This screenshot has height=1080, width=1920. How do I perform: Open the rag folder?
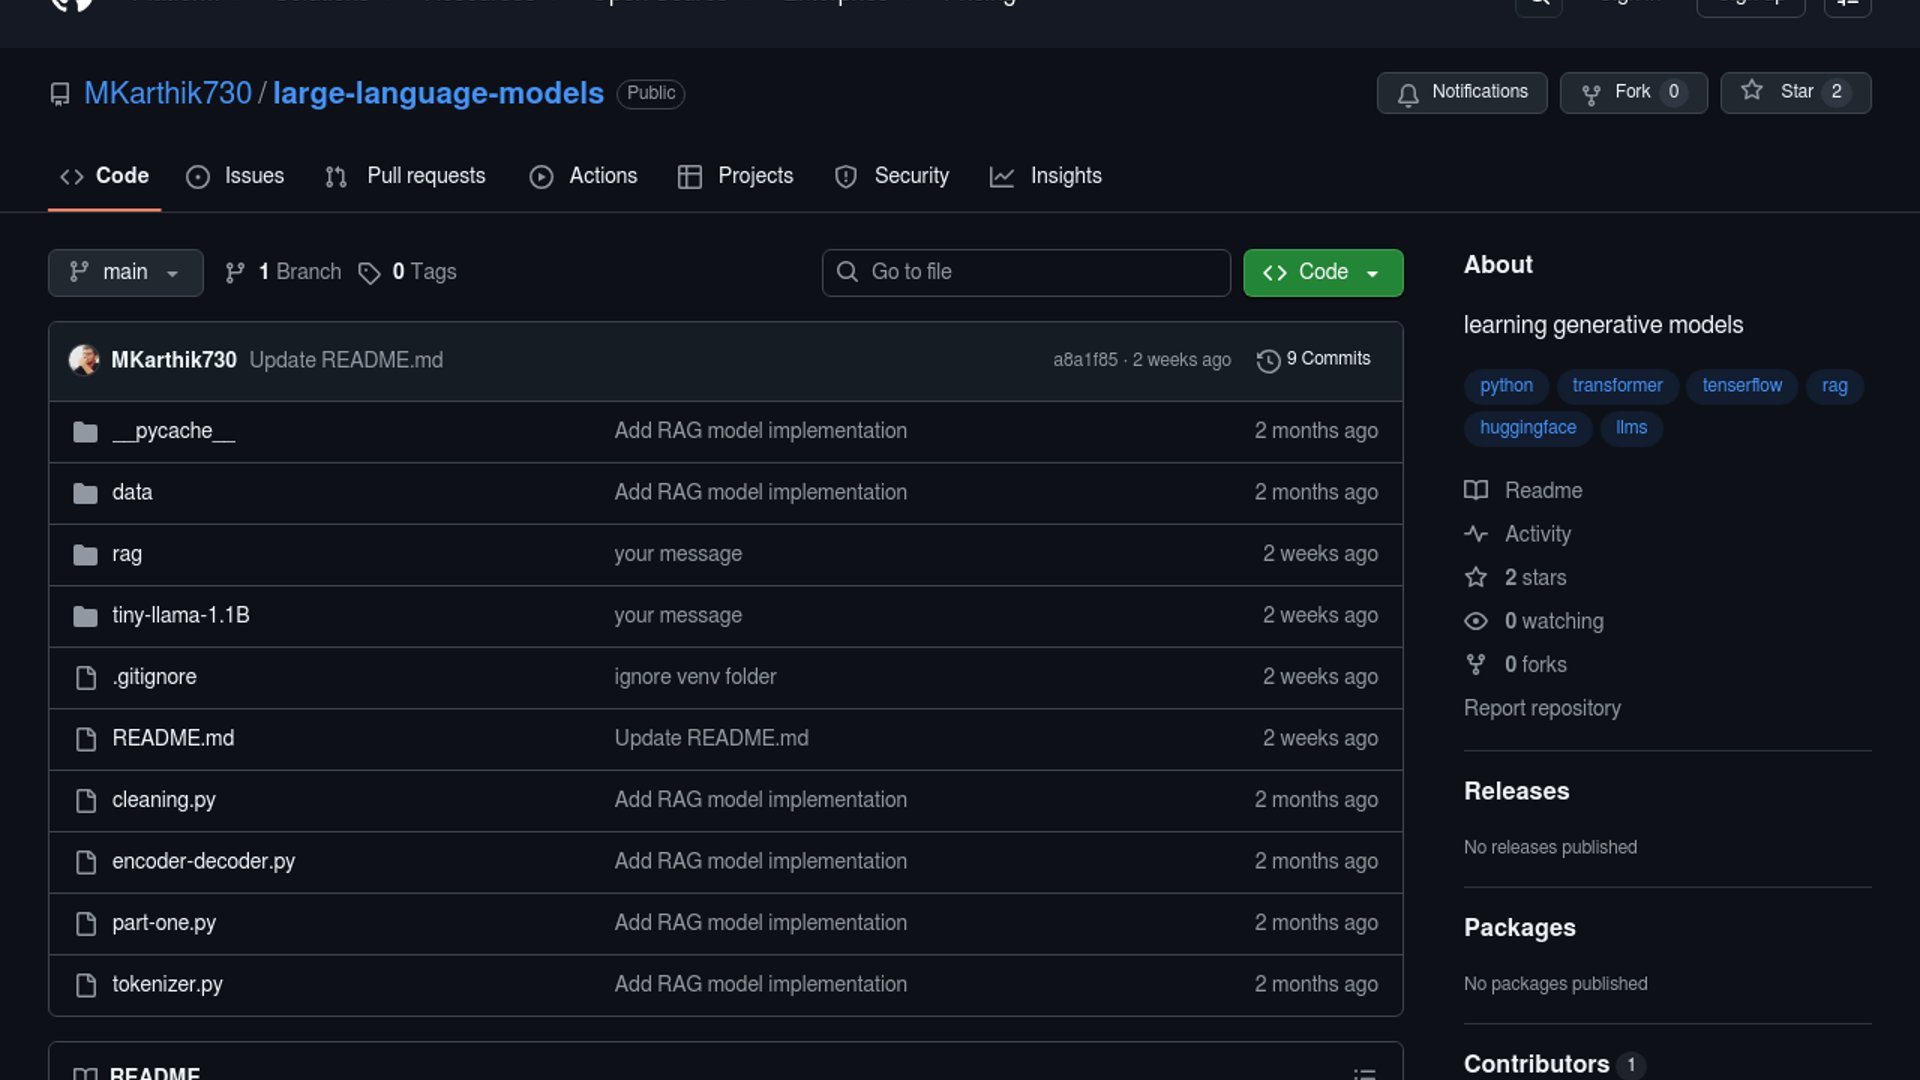(126, 554)
